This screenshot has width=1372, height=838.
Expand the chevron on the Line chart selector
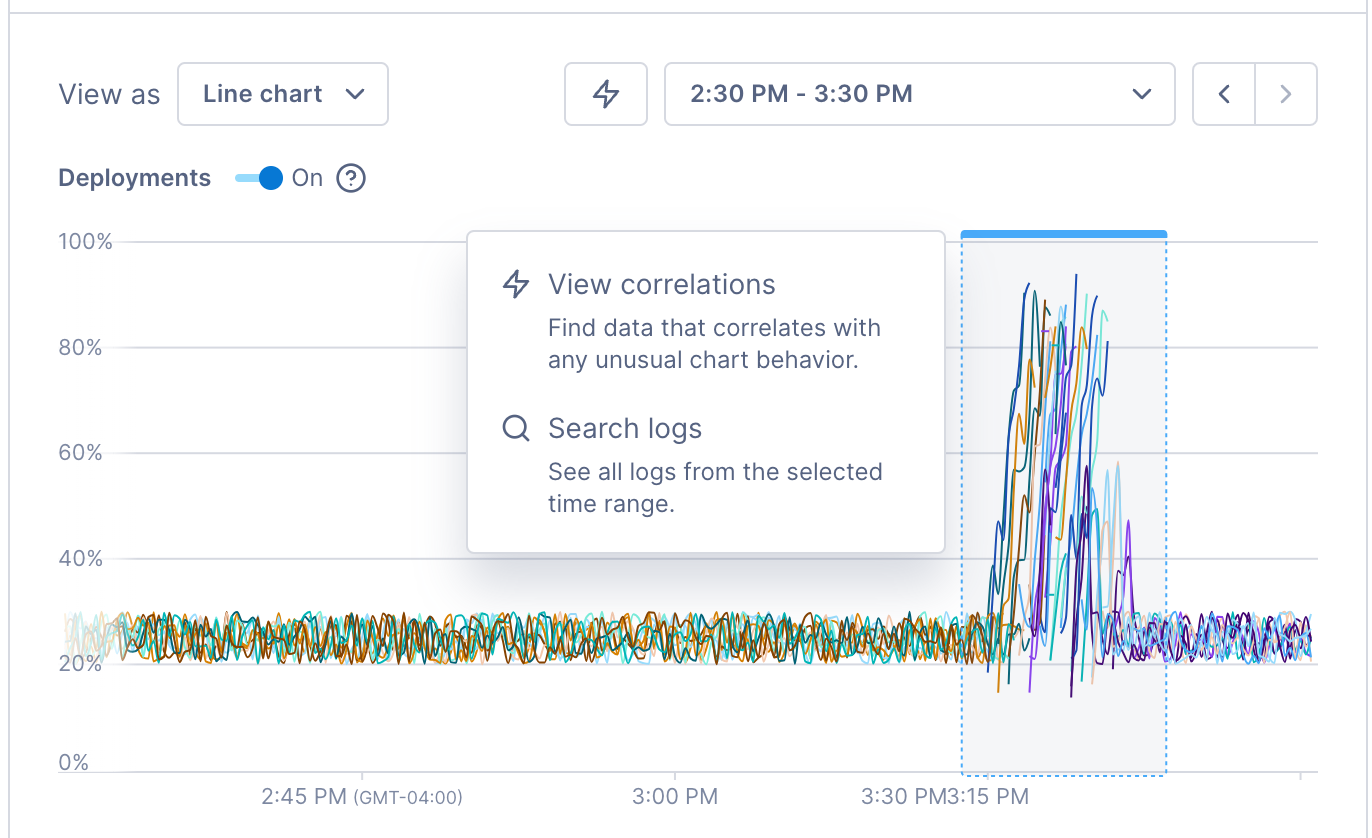356,93
